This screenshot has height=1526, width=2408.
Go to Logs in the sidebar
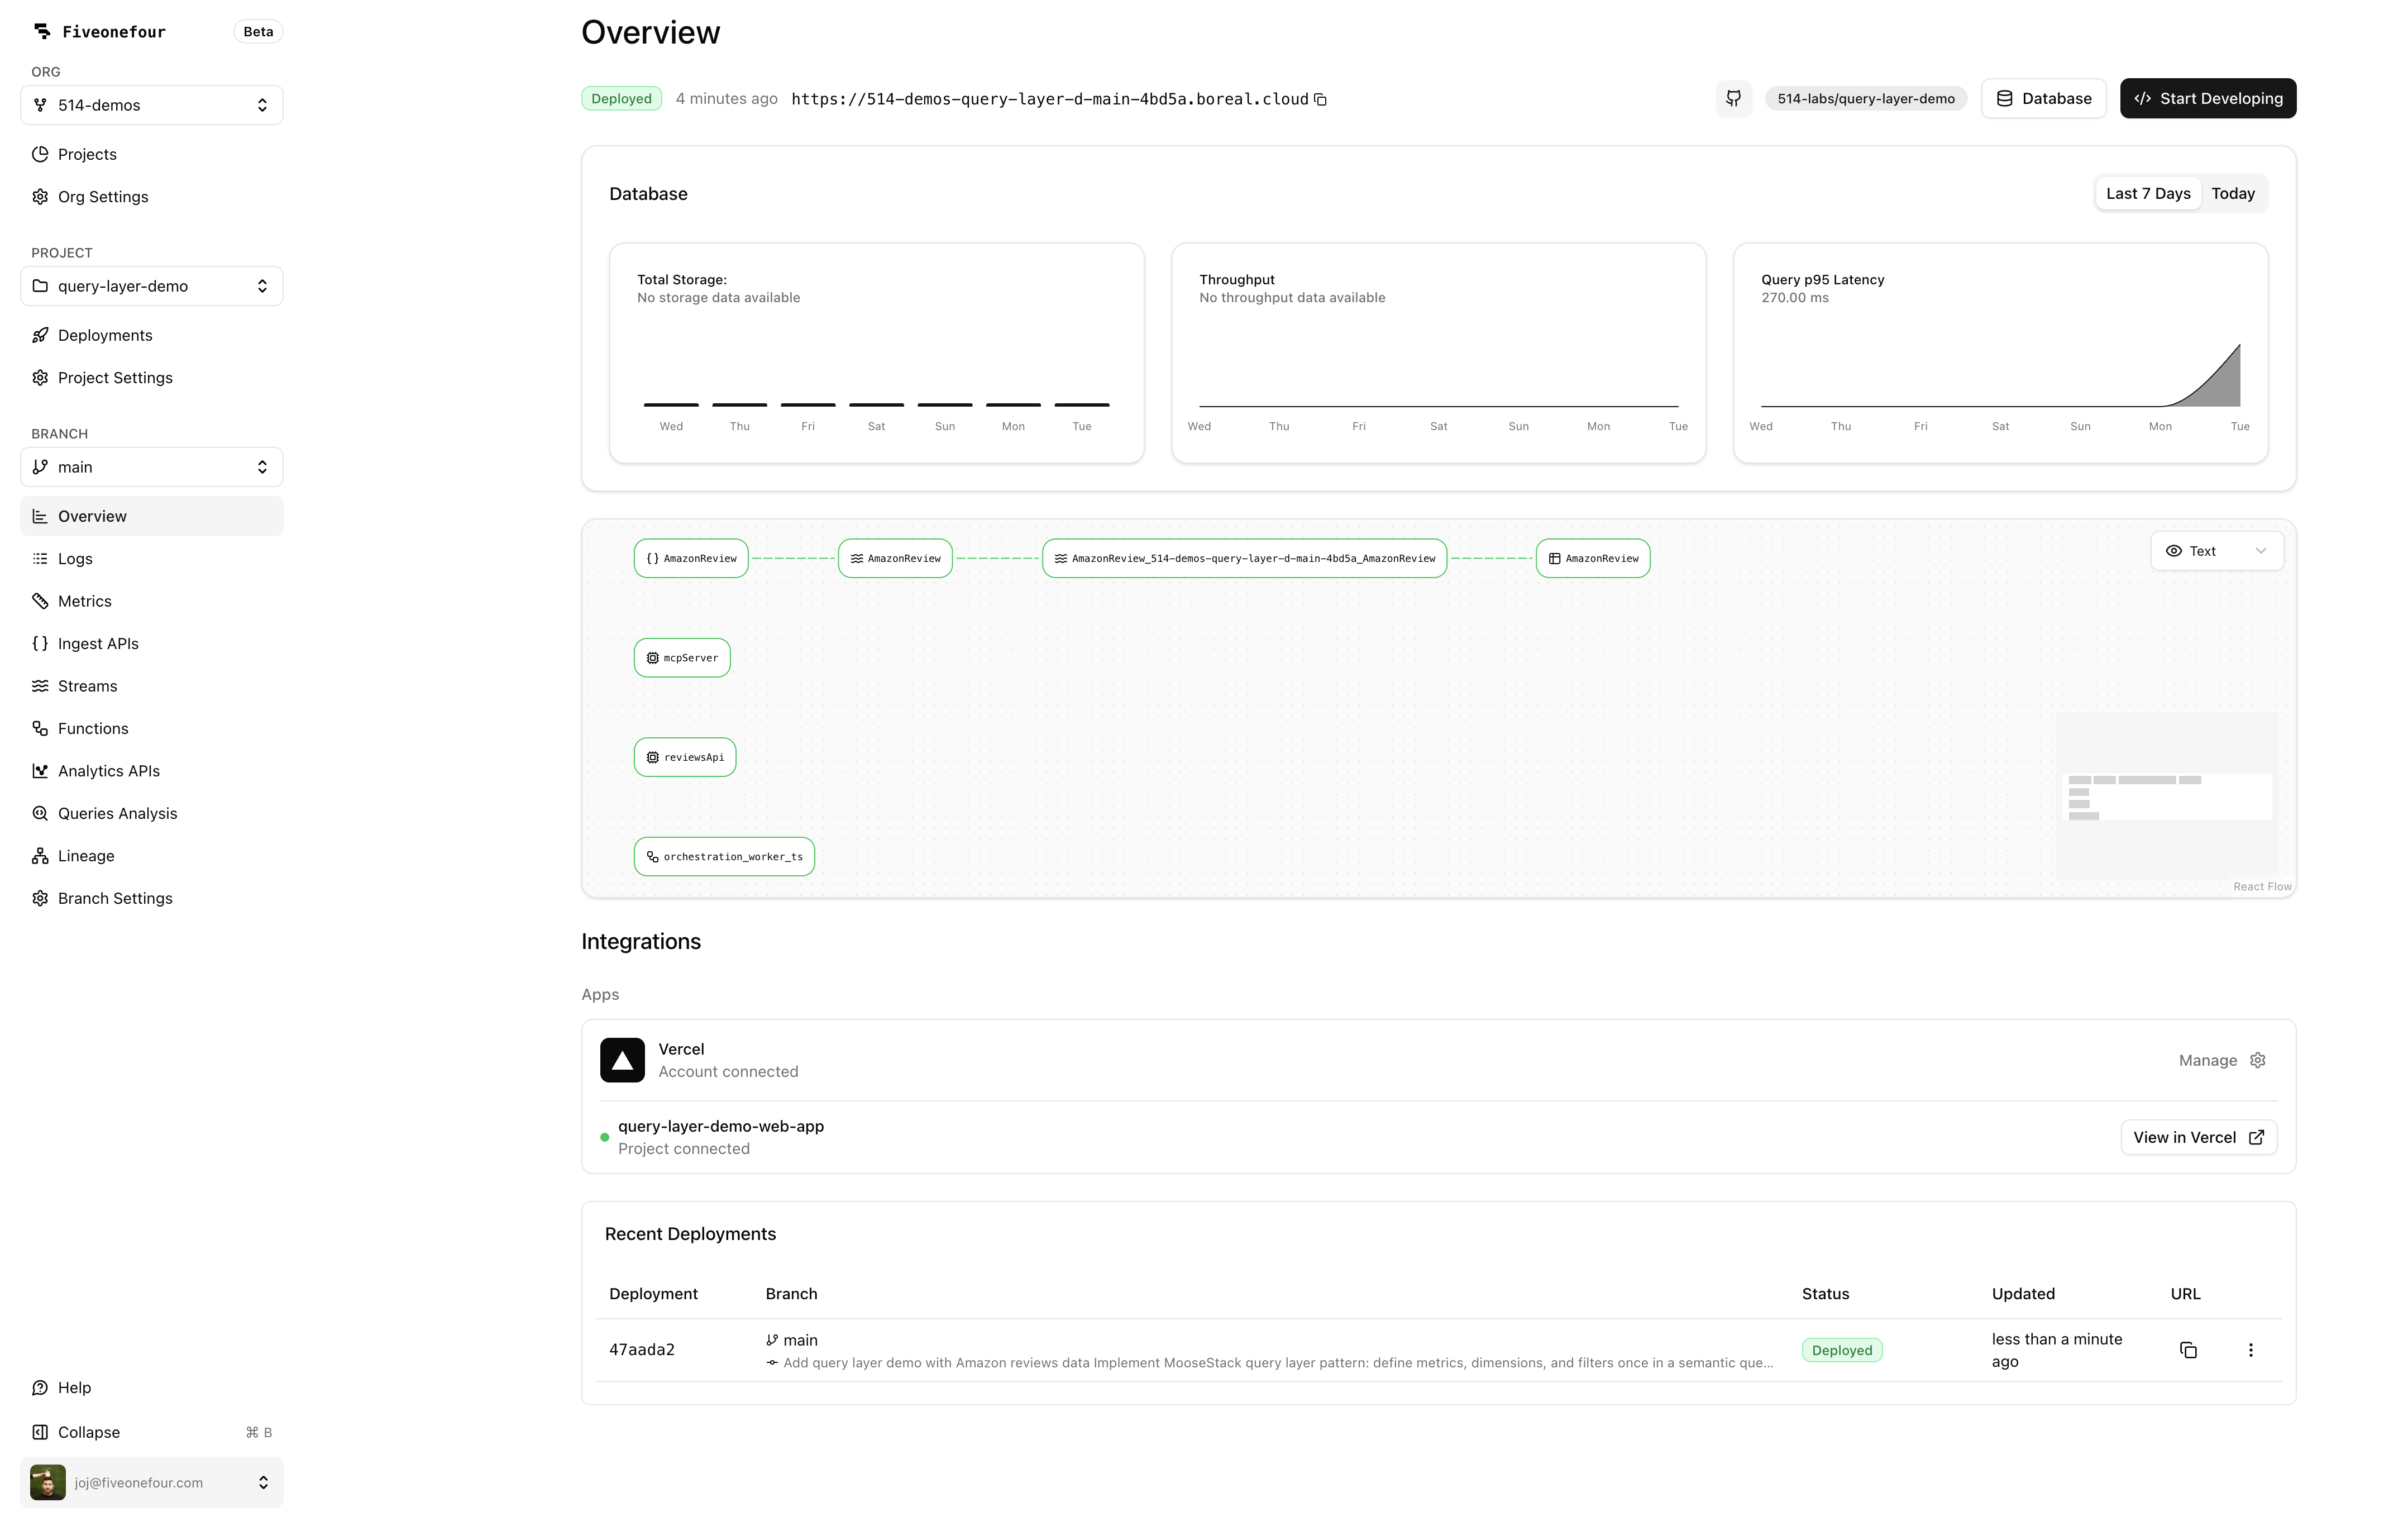(x=75, y=559)
